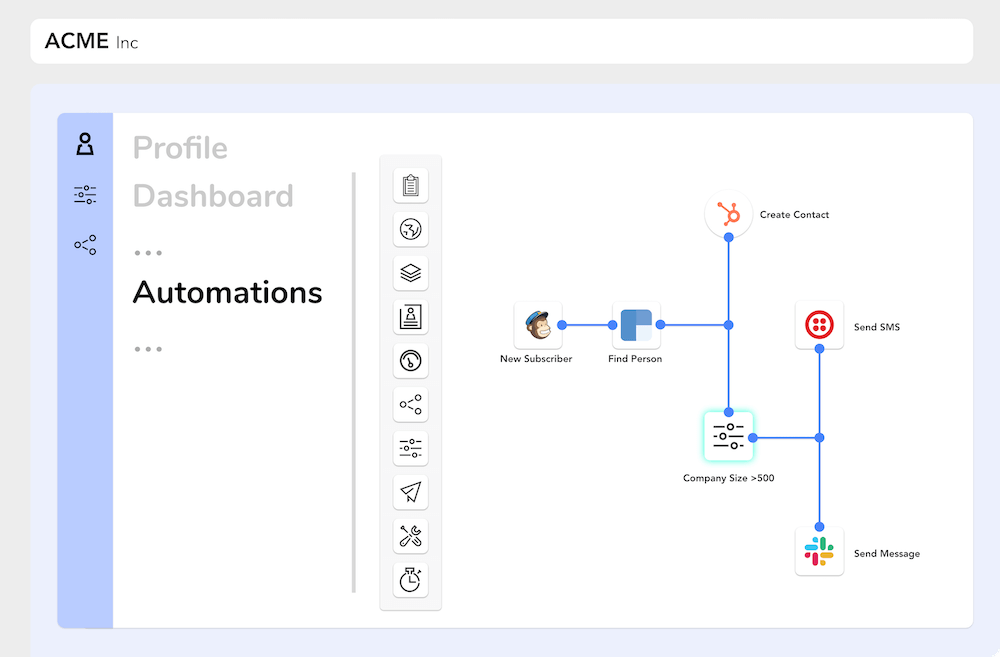
Task: Click the share nodes icon in blue sidebar
Action: point(85,244)
